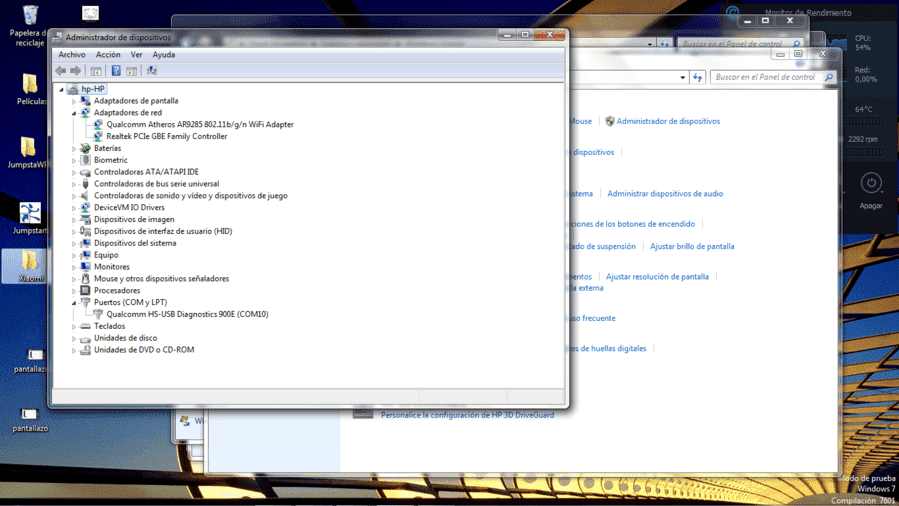Select the Teclados keyboard icon
This screenshot has width=899, height=506.
click(x=85, y=326)
